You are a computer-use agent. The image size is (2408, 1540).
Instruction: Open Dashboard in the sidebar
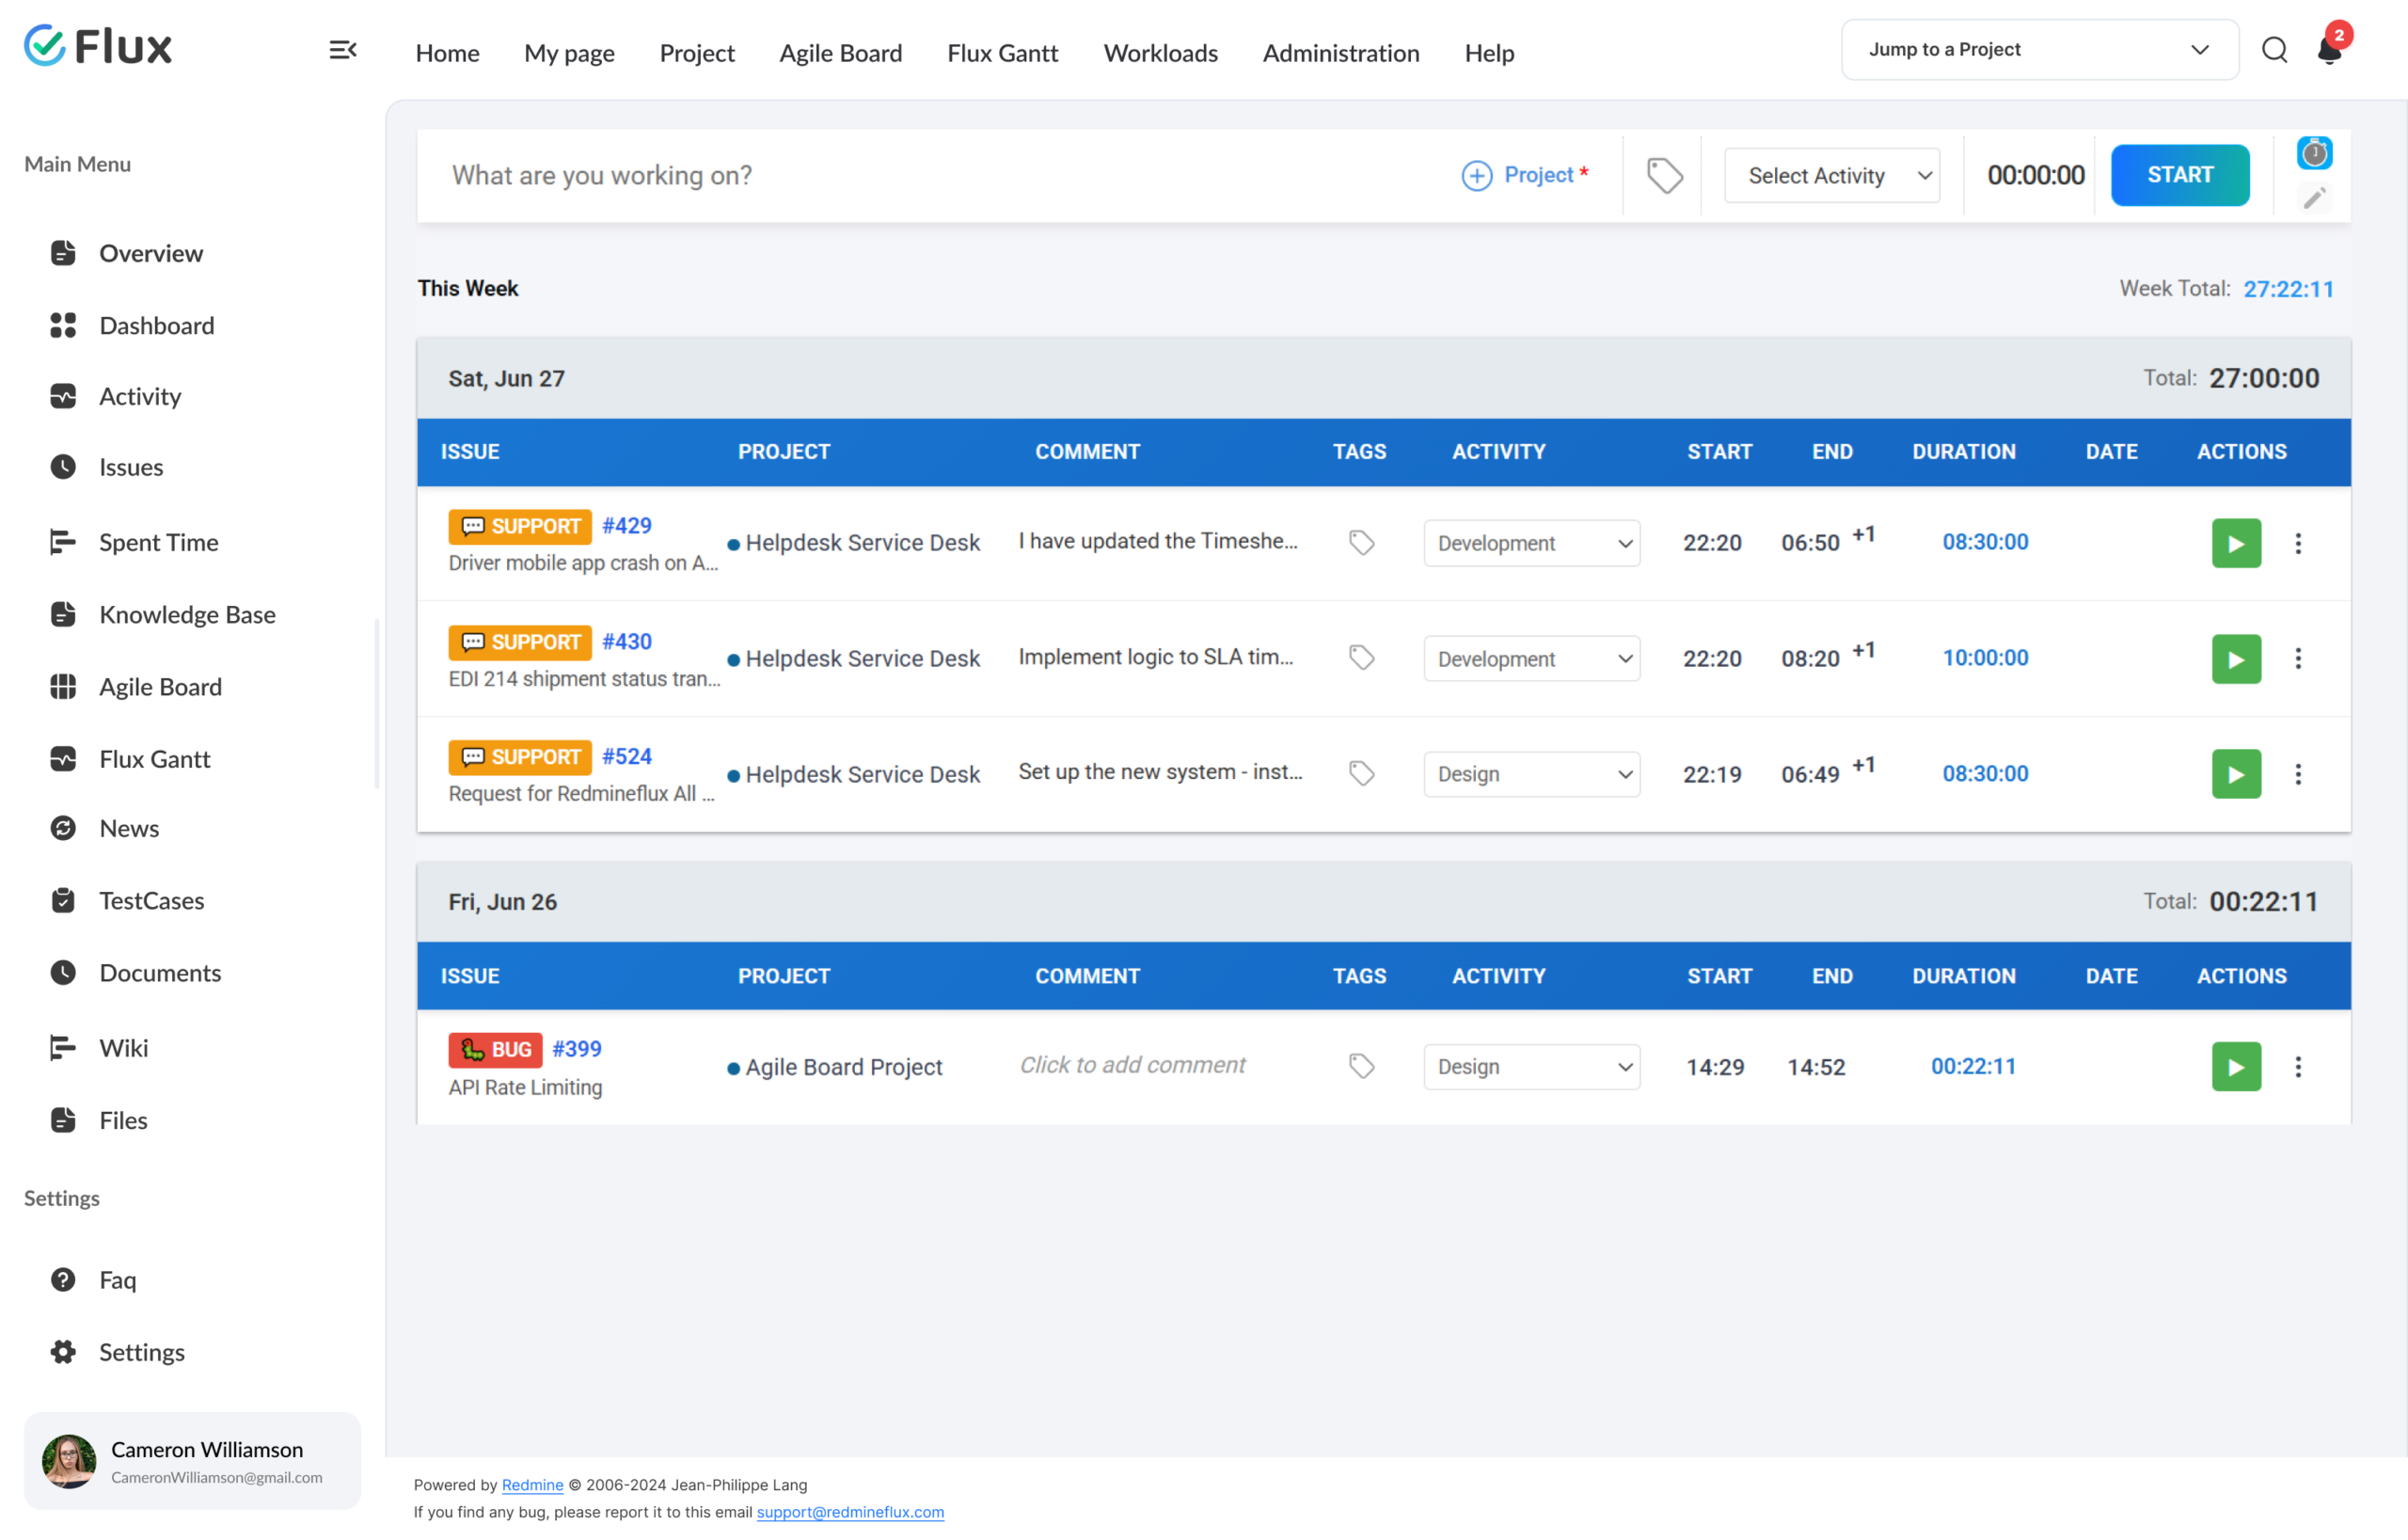coord(156,325)
